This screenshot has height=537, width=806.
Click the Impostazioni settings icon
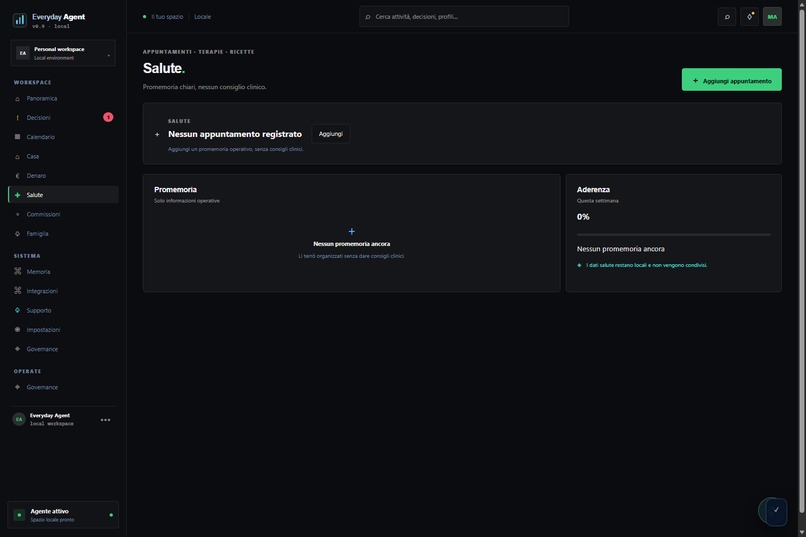[x=17, y=329]
